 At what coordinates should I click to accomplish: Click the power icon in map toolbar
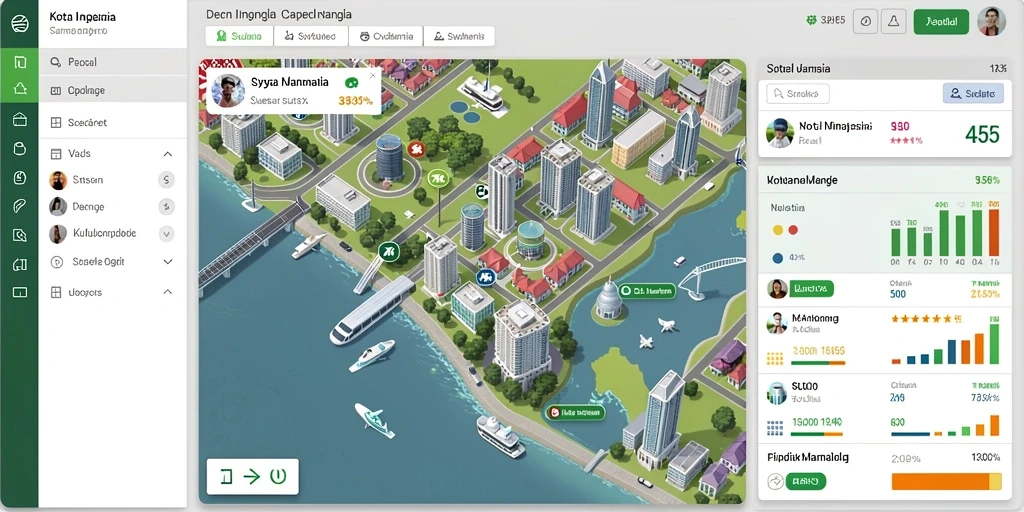pos(278,476)
